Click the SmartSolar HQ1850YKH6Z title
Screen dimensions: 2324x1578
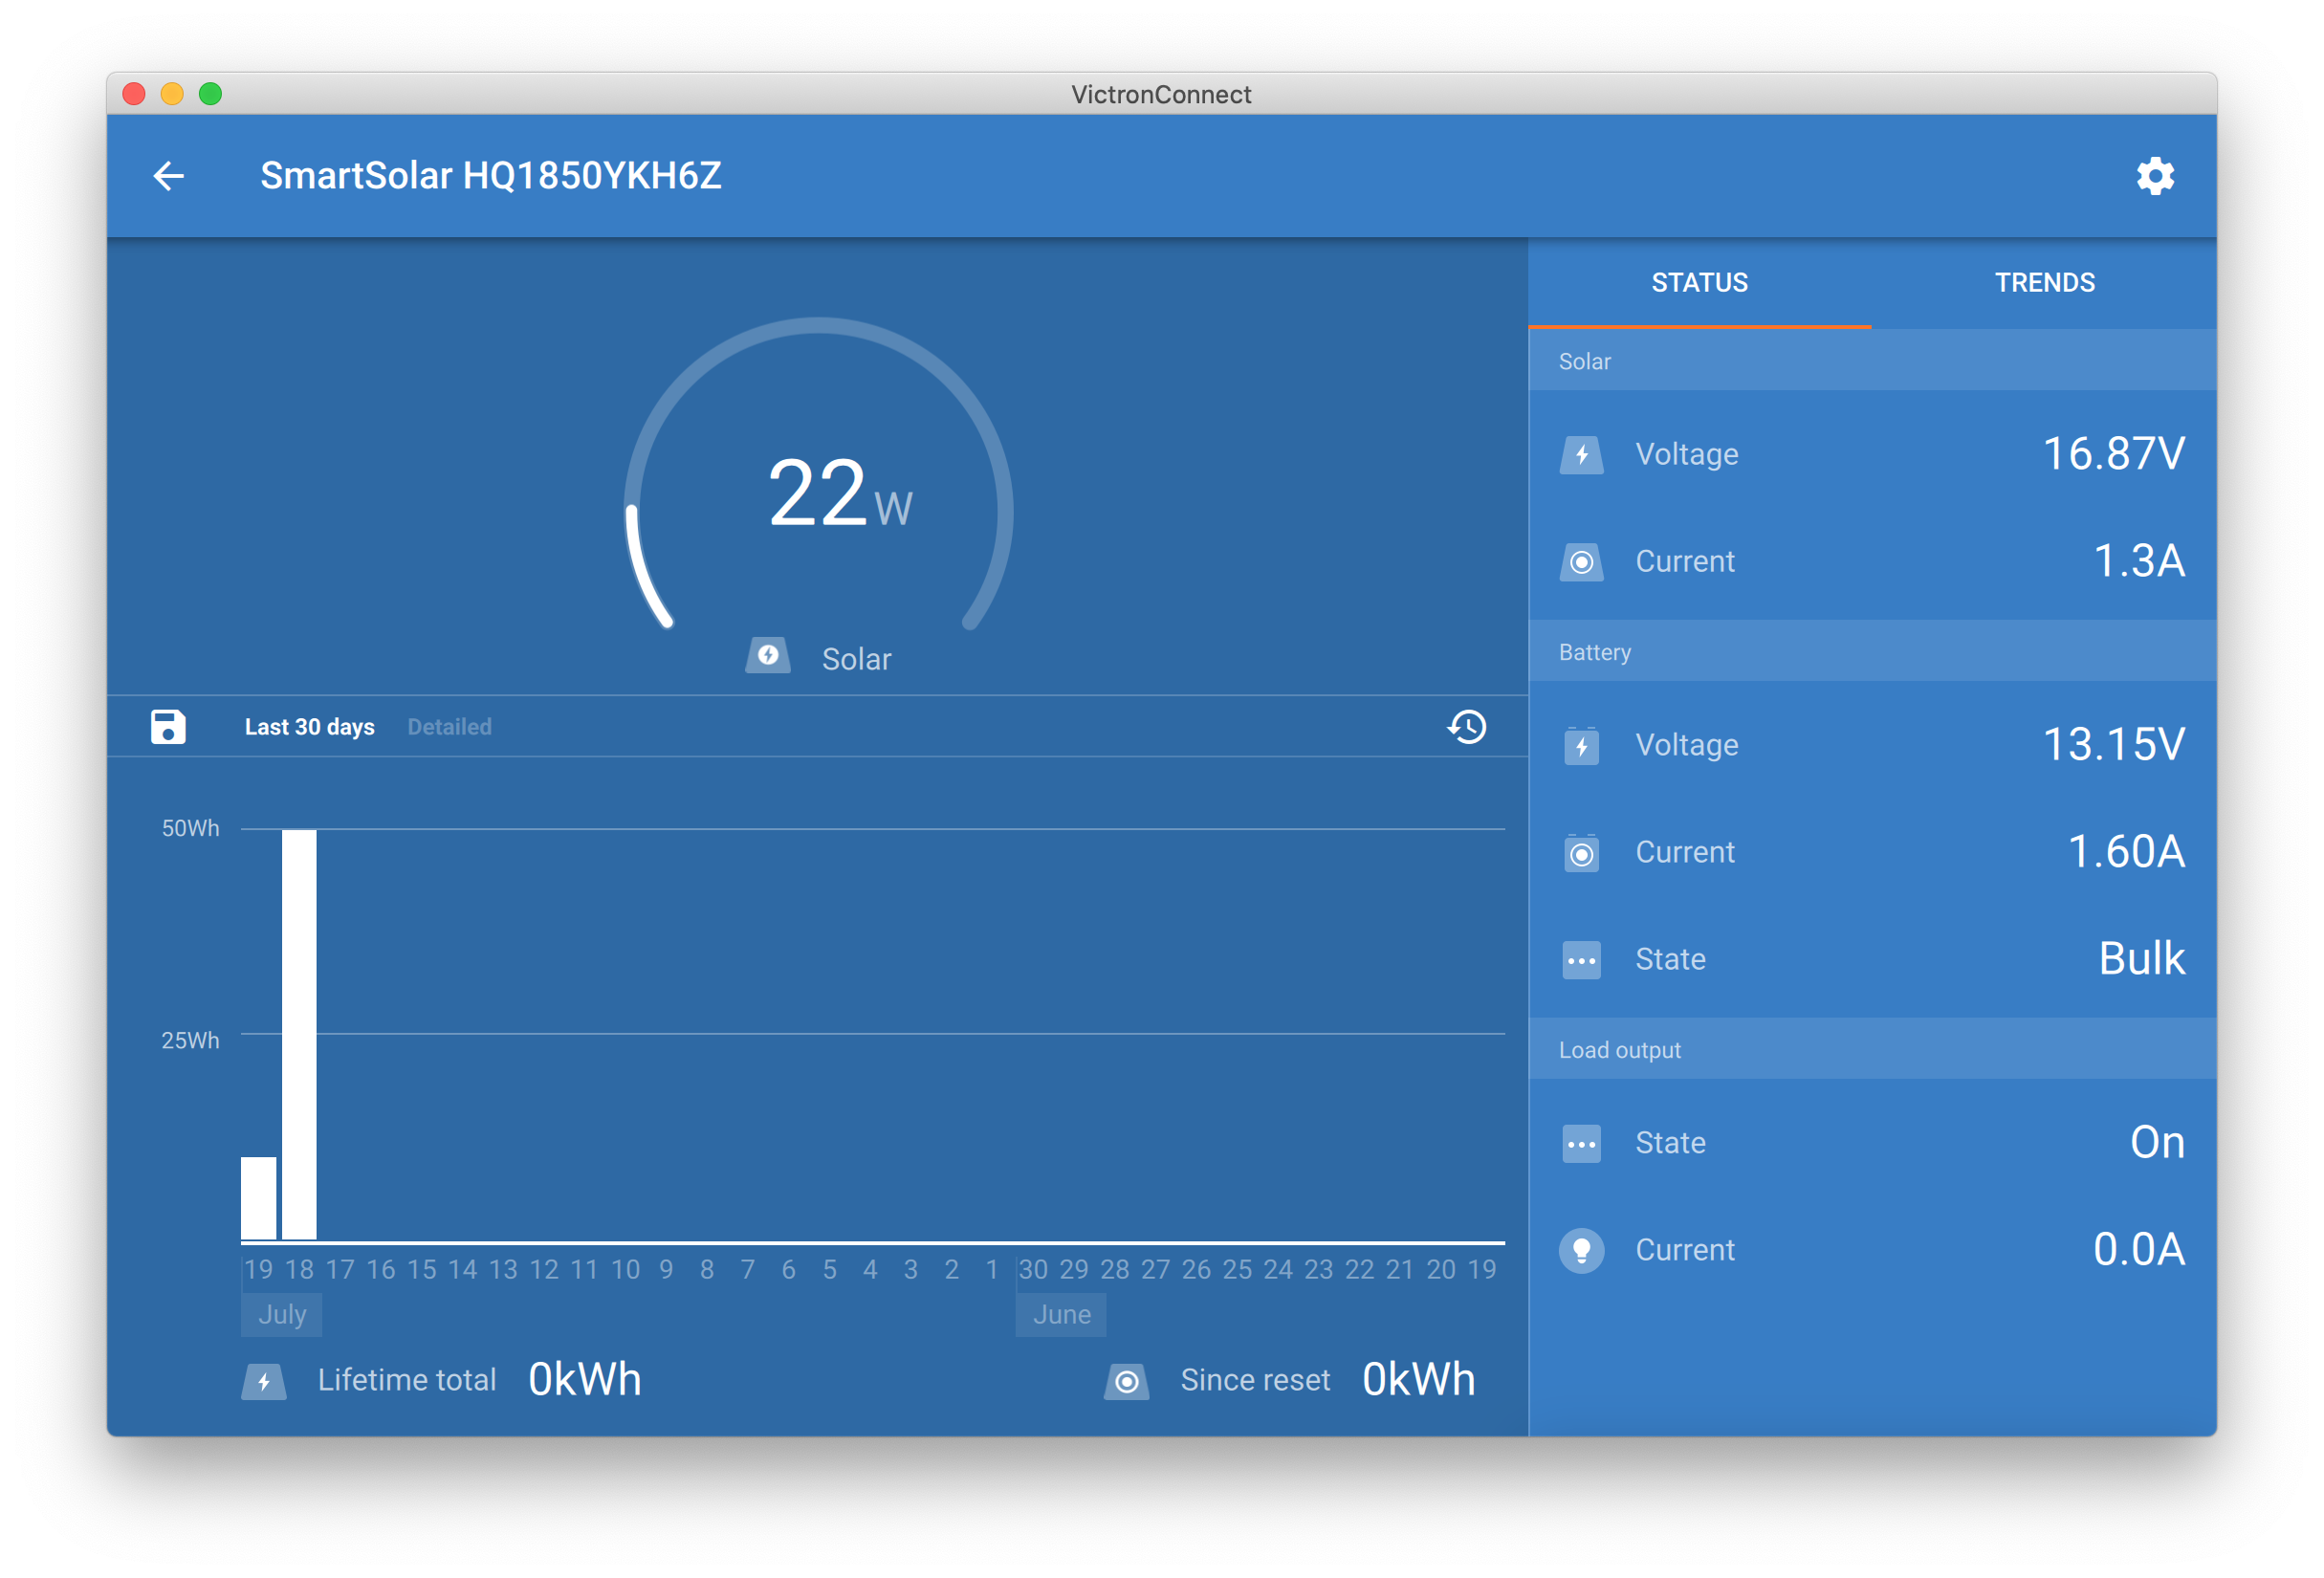click(491, 176)
